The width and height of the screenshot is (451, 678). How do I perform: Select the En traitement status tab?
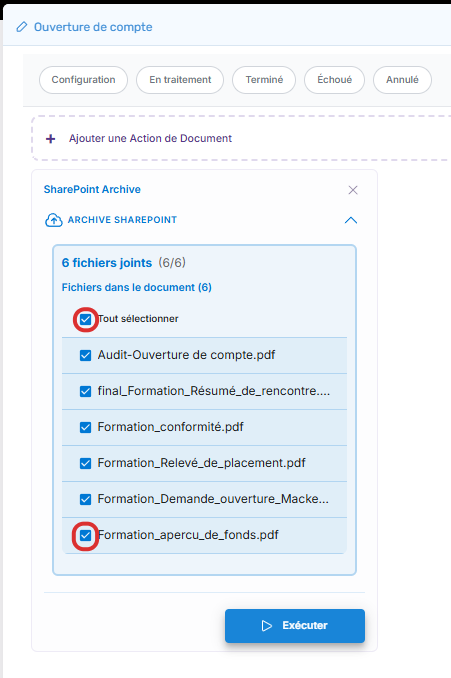coord(180,80)
